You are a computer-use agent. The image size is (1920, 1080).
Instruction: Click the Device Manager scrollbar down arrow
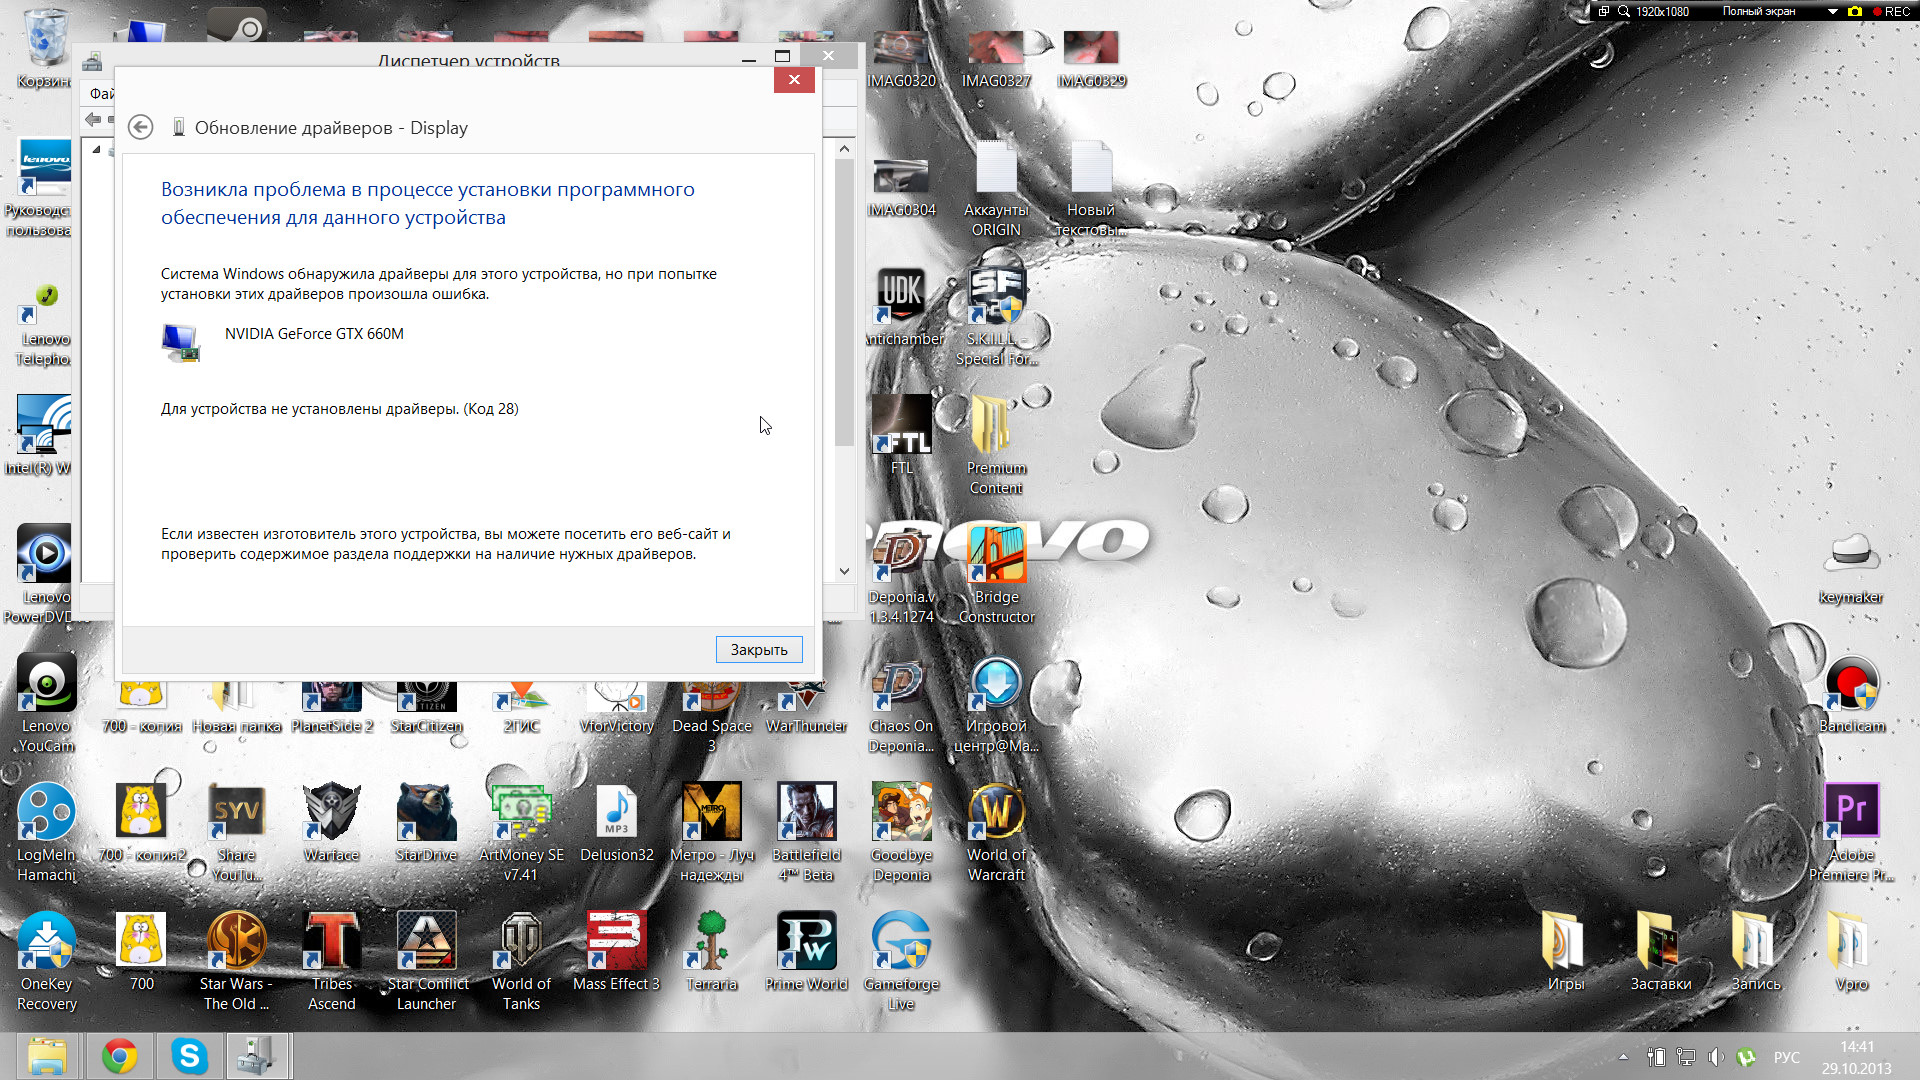pyautogui.click(x=845, y=571)
